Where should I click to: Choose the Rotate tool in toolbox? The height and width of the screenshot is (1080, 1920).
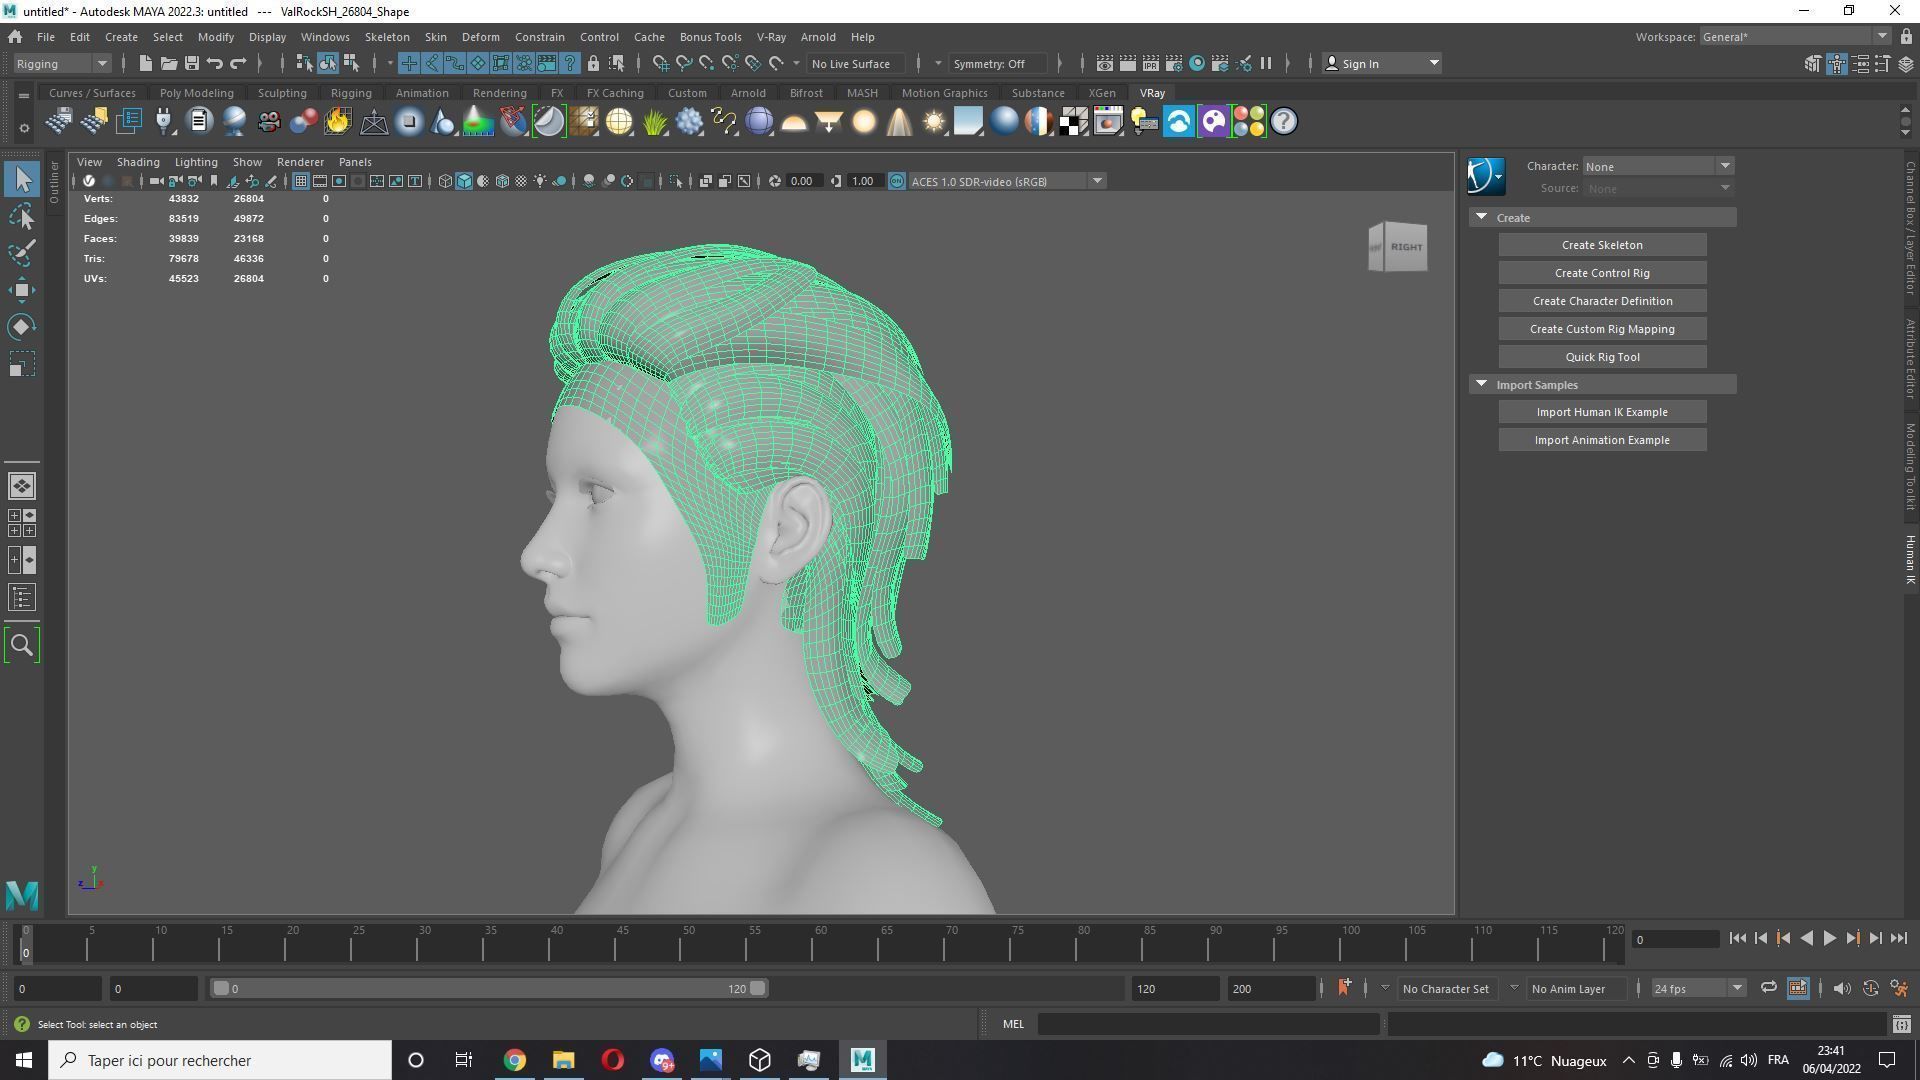[22, 327]
